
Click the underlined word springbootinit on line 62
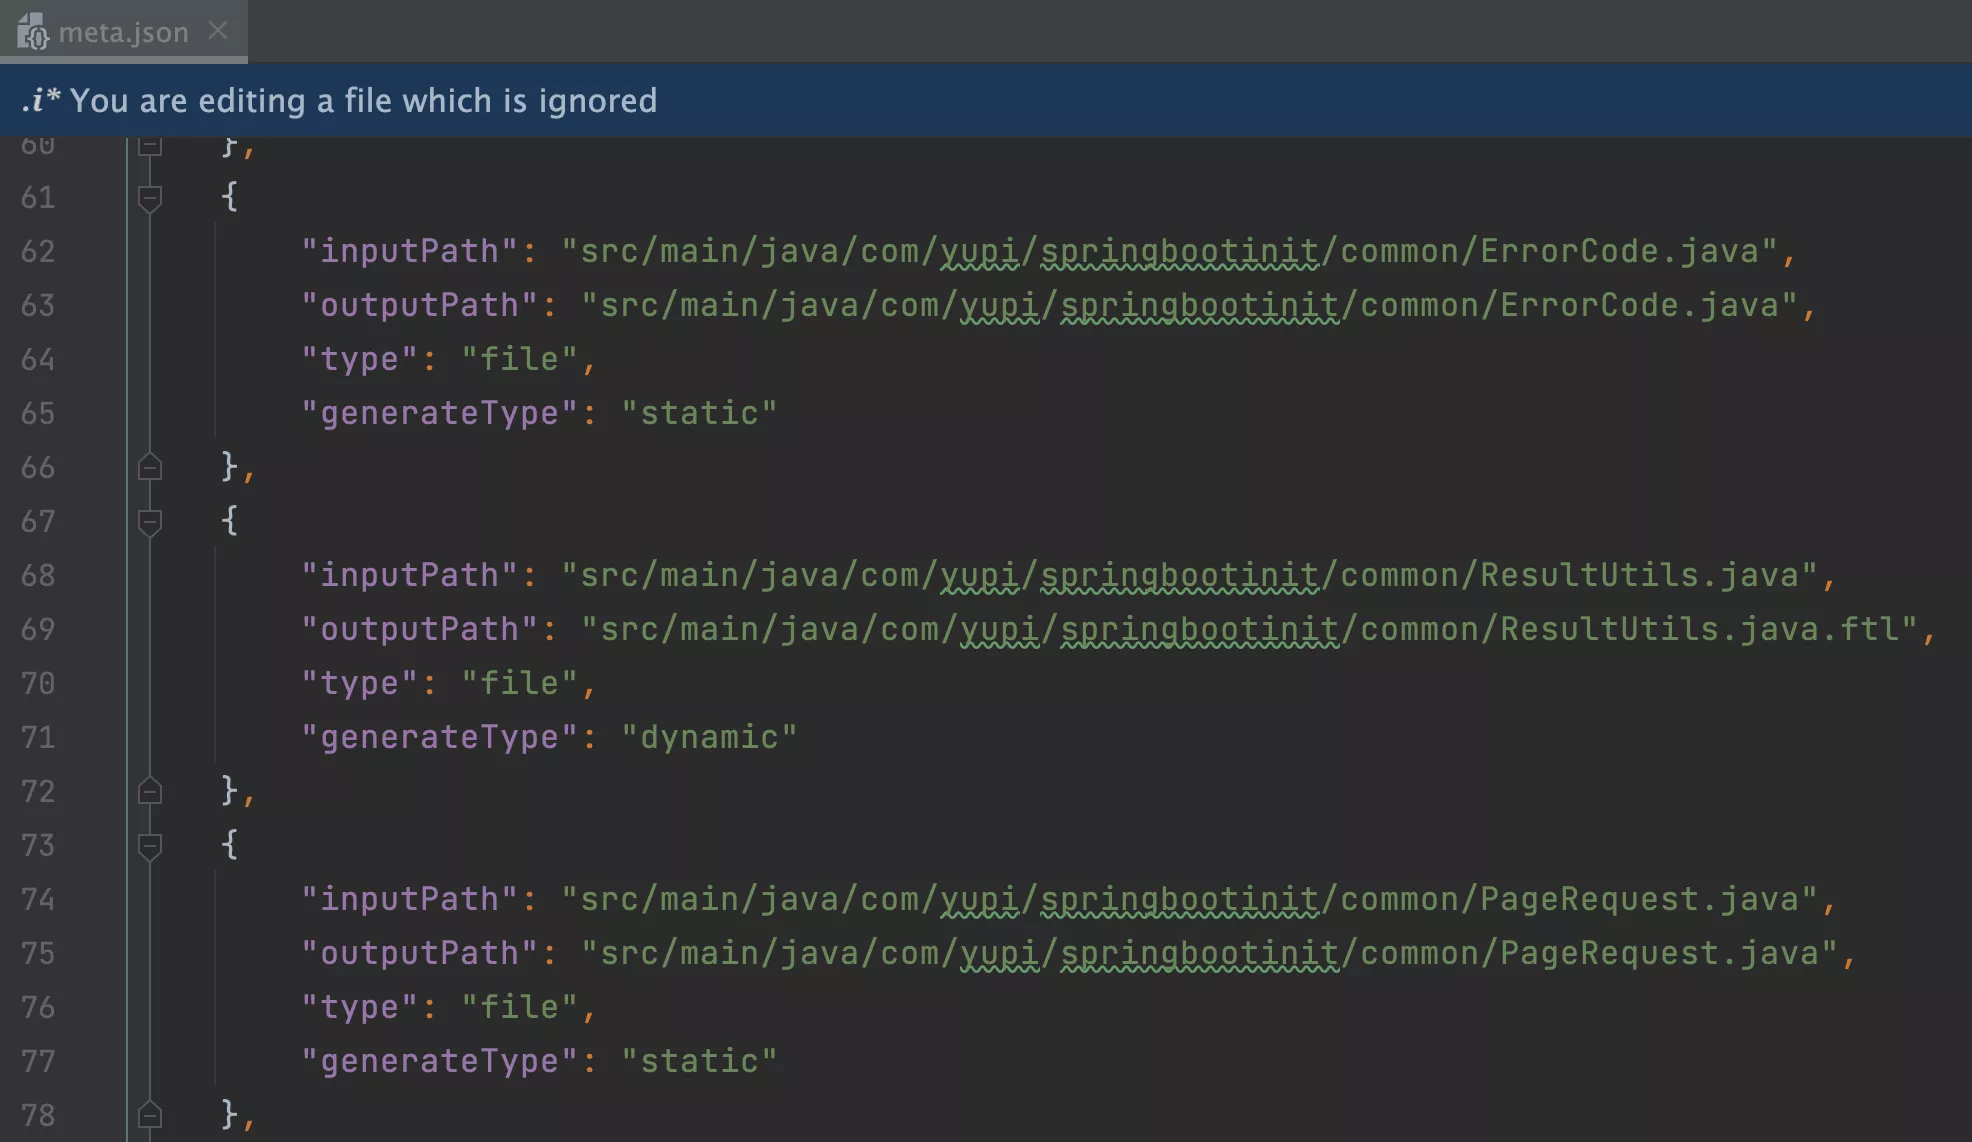[x=1180, y=251]
